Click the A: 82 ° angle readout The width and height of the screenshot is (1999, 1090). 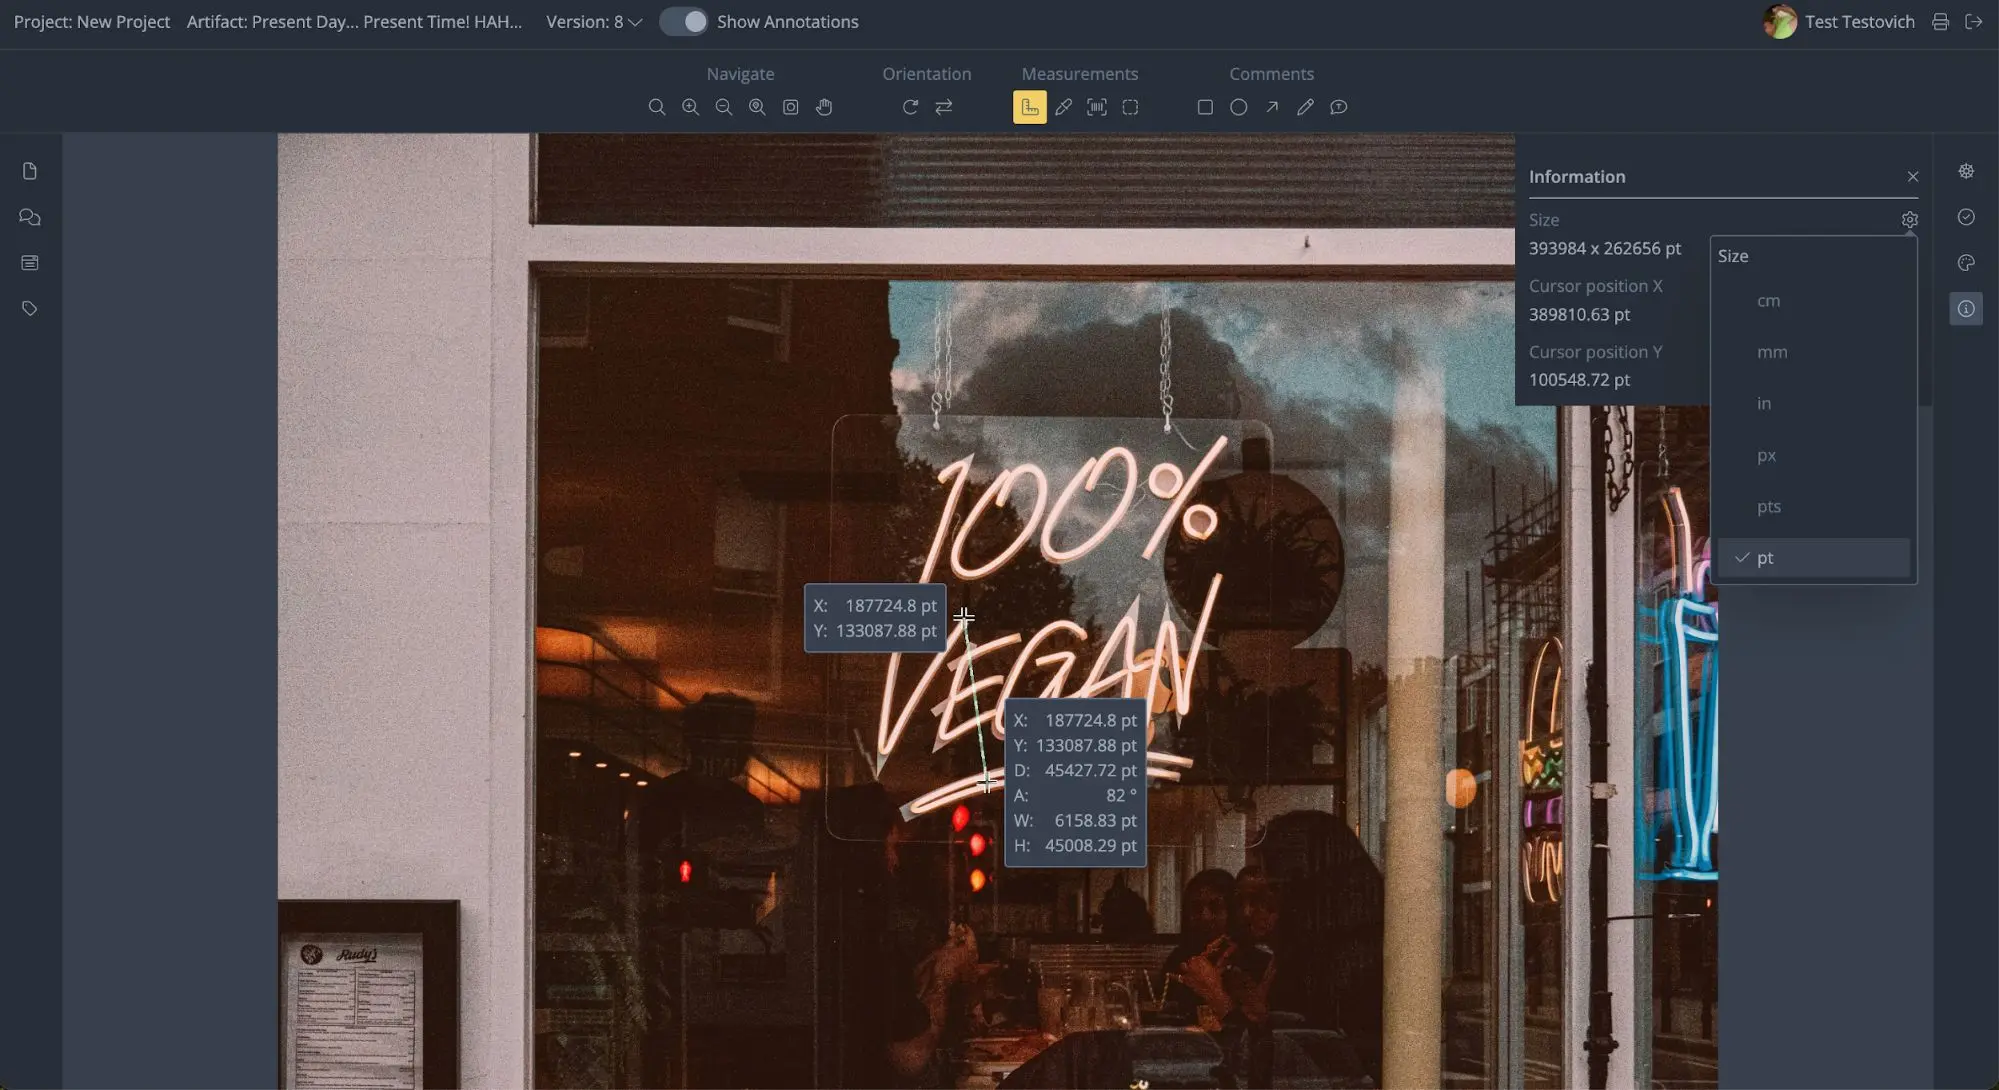1075,796
